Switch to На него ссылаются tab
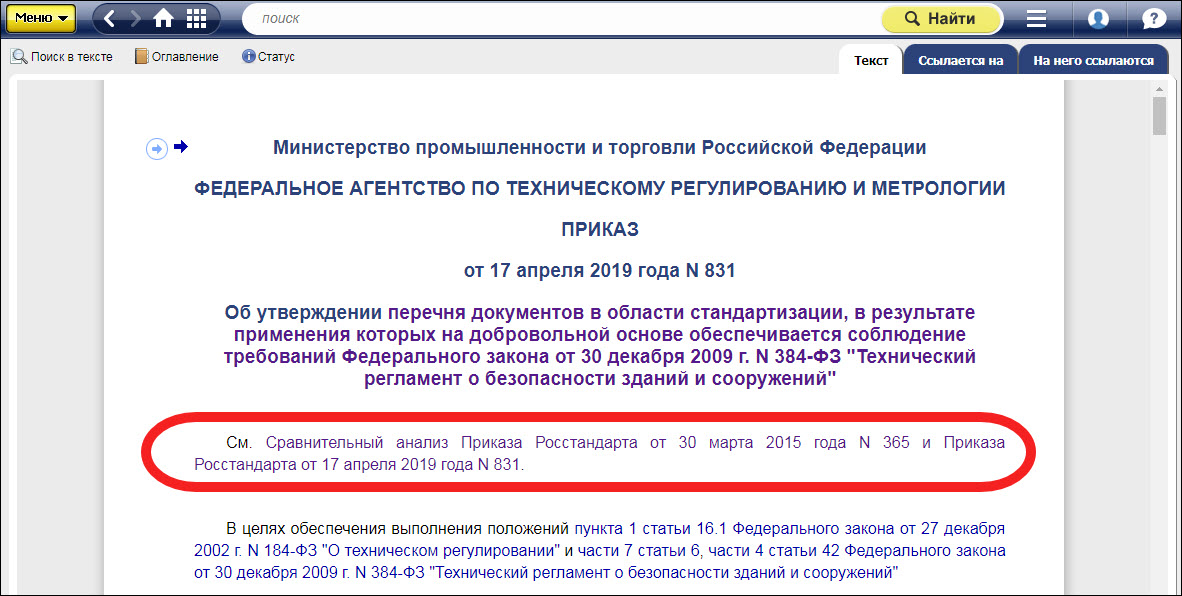This screenshot has width=1182, height=596. [1093, 61]
